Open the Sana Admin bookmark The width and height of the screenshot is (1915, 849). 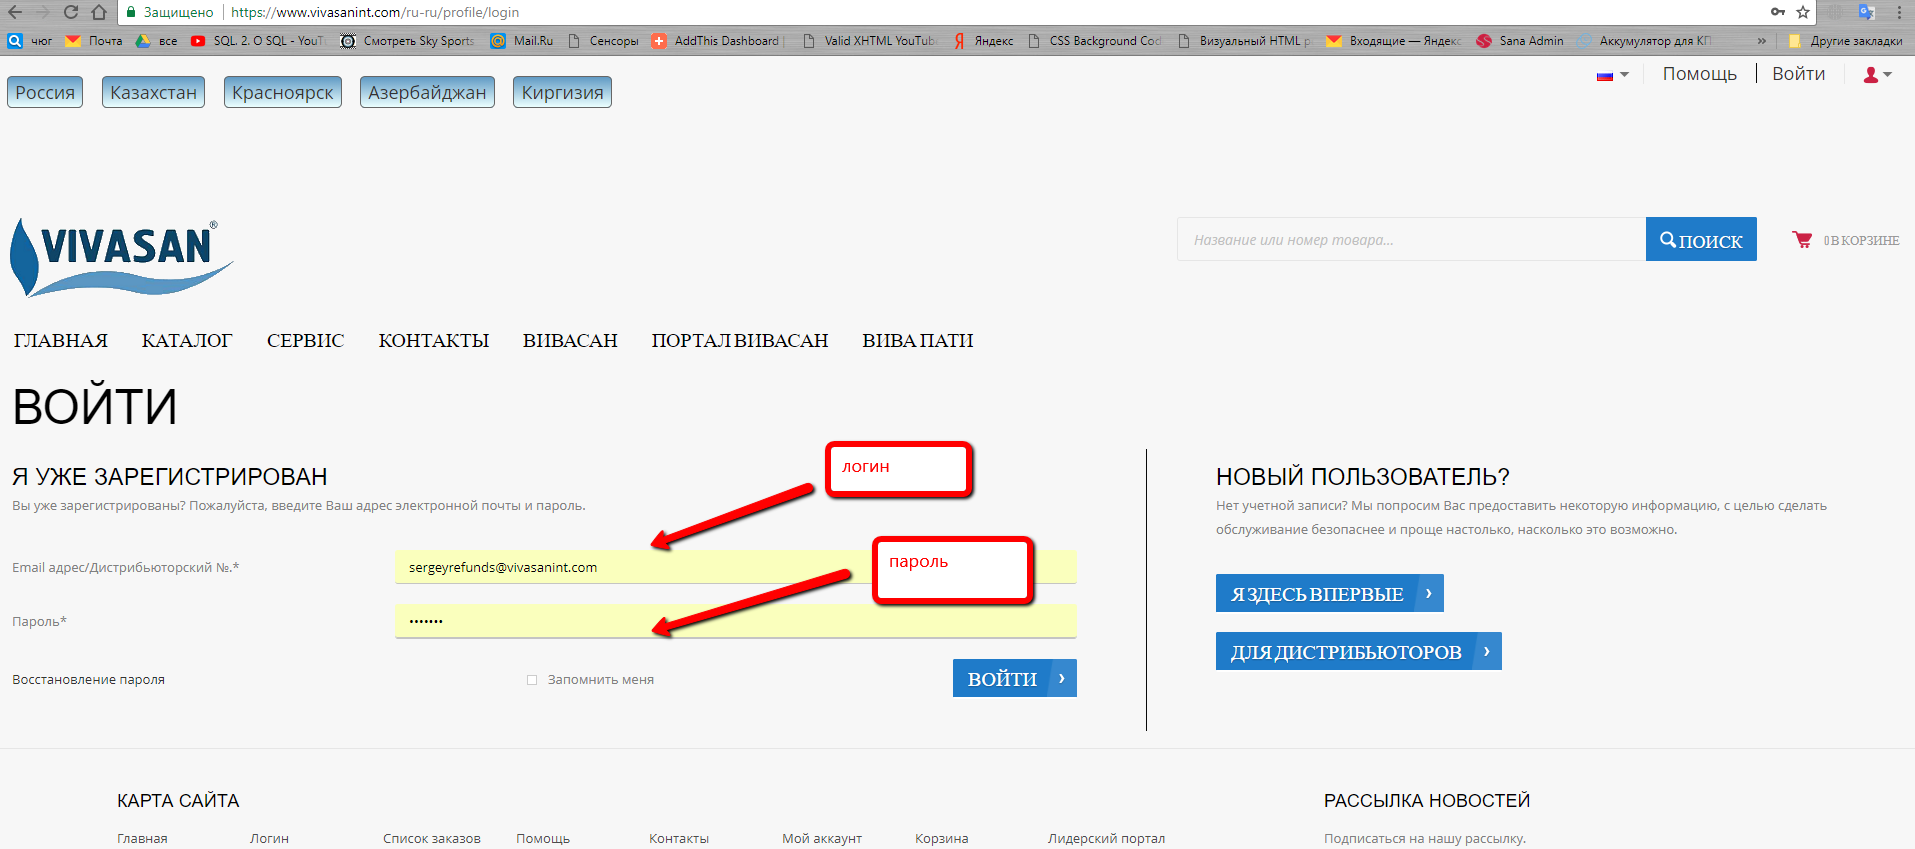pyautogui.click(x=1520, y=41)
